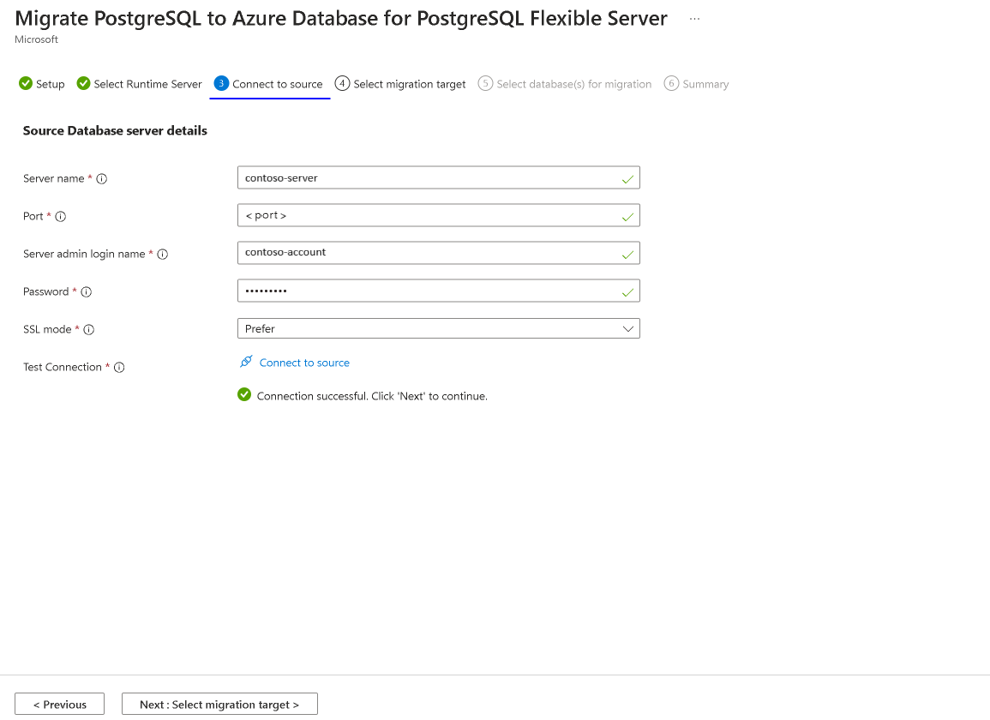990x720 pixels.
Task: Click the info icon next to Port
Action: click(61, 217)
